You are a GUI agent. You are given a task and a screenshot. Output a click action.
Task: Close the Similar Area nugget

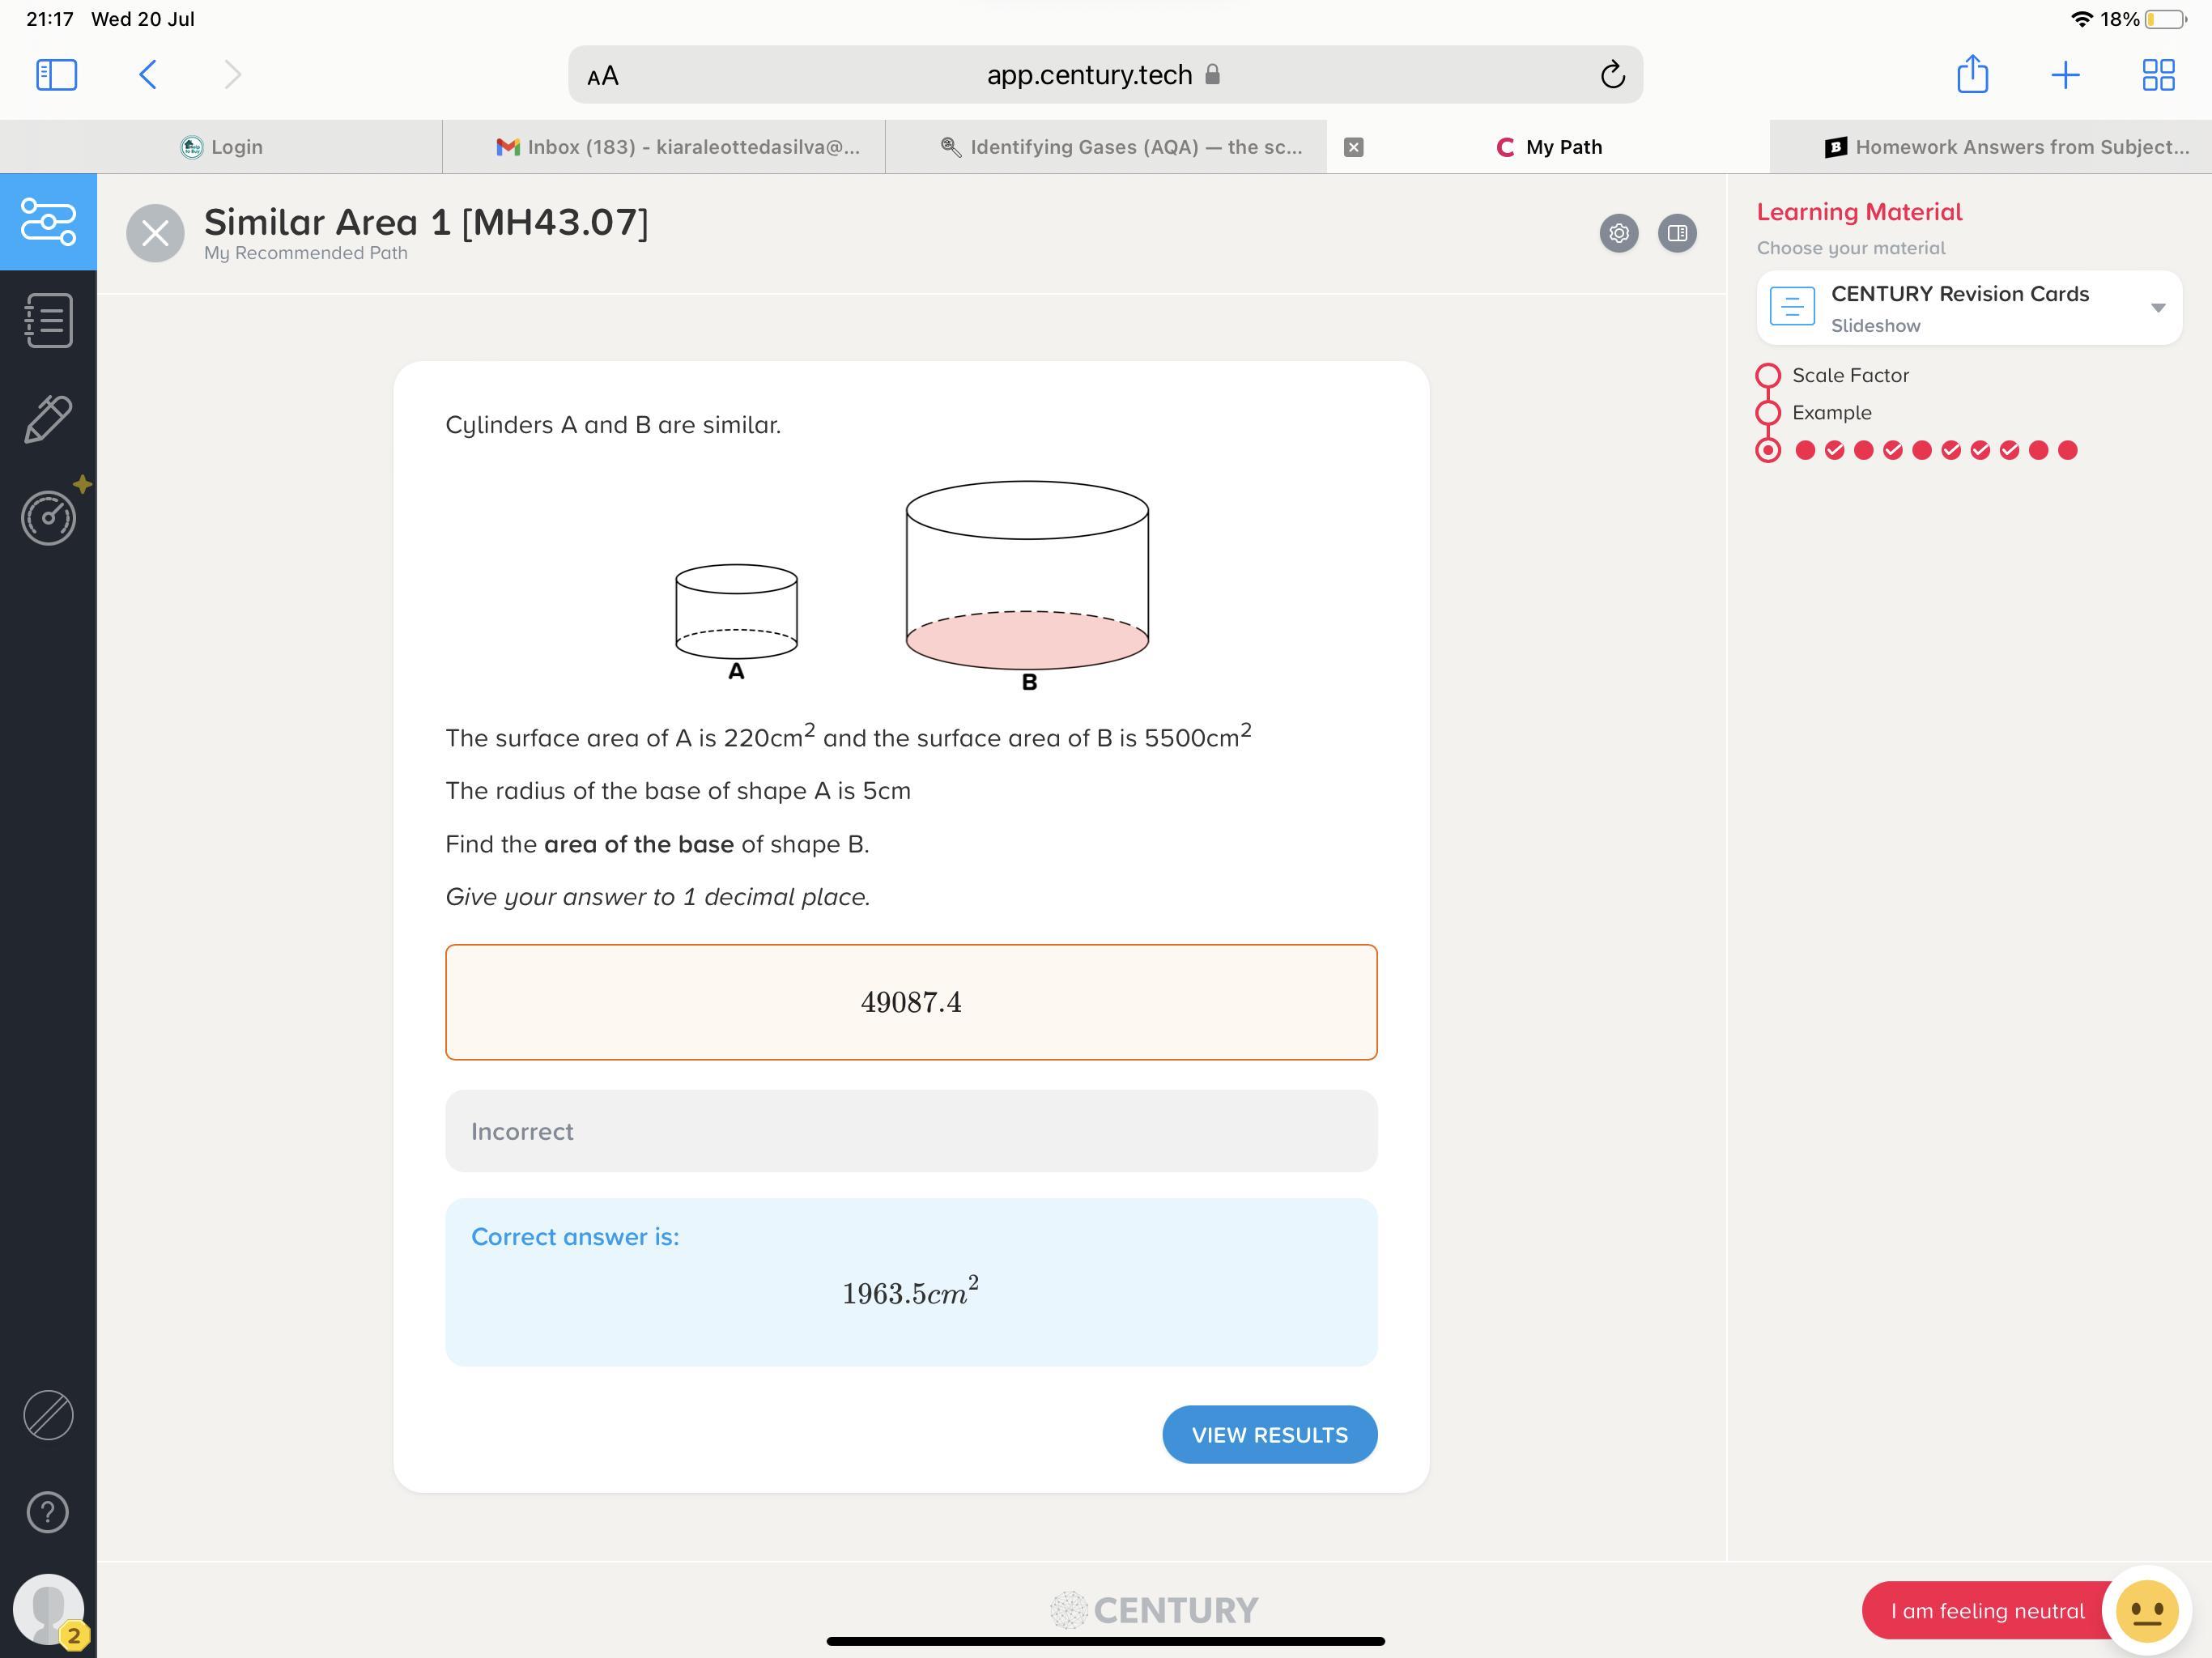[155, 233]
